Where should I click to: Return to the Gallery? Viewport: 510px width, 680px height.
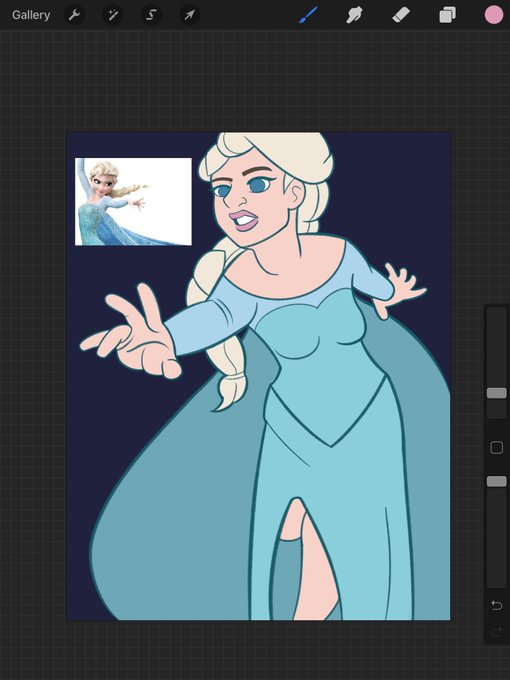(x=31, y=15)
